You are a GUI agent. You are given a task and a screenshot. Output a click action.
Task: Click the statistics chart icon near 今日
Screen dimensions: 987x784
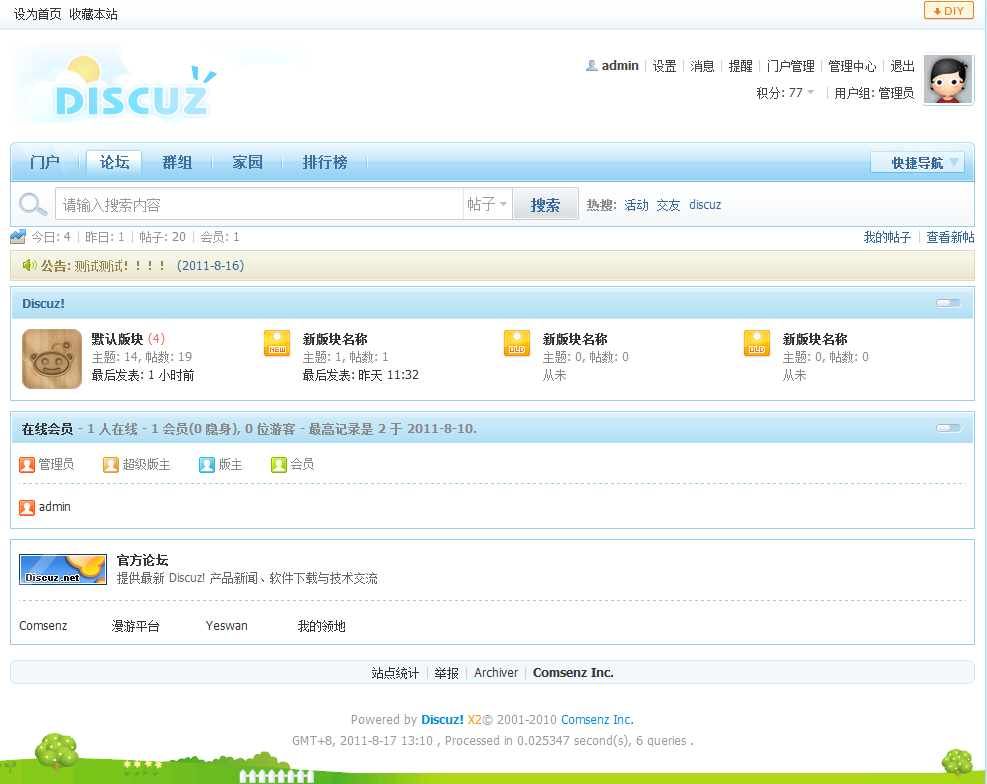pyautogui.click(x=18, y=237)
